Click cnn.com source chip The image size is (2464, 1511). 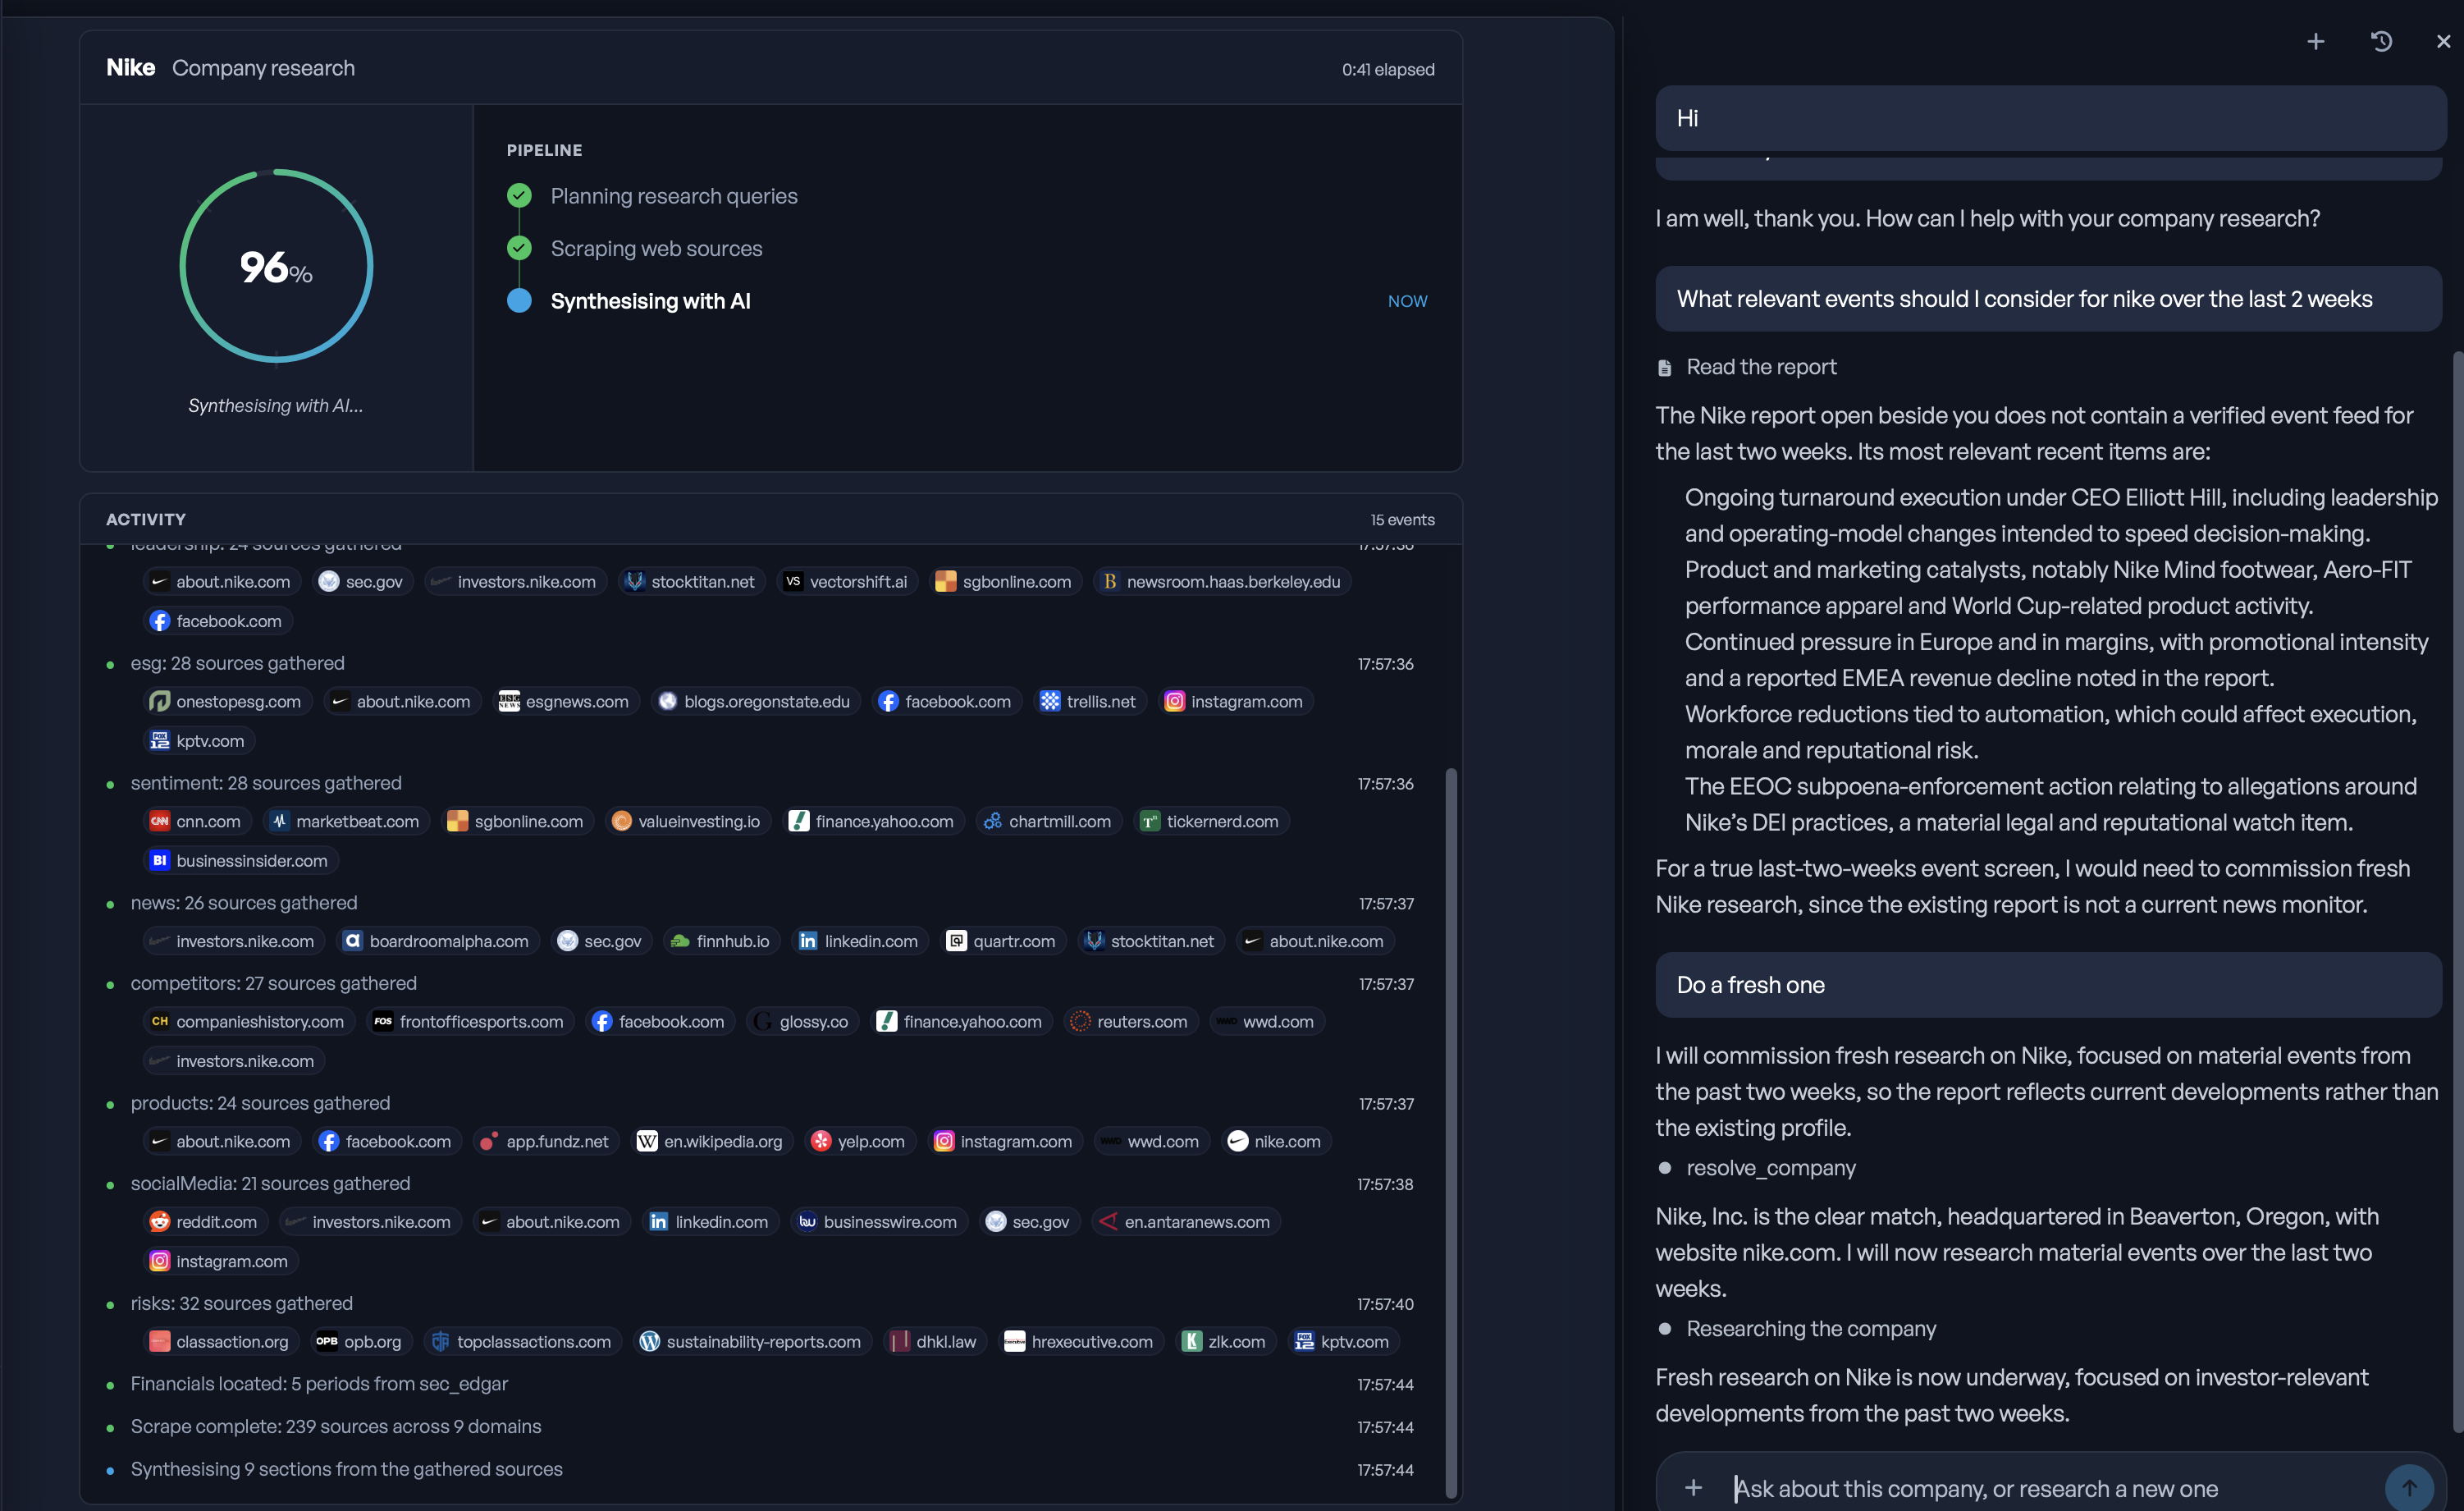tap(196, 822)
